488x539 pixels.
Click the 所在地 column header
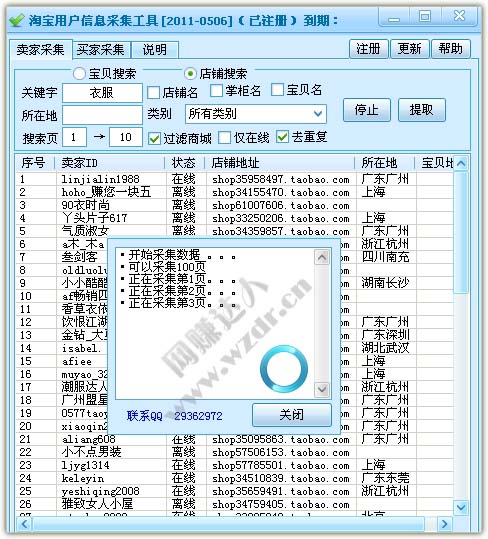pyautogui.click(x=385, y=163)
